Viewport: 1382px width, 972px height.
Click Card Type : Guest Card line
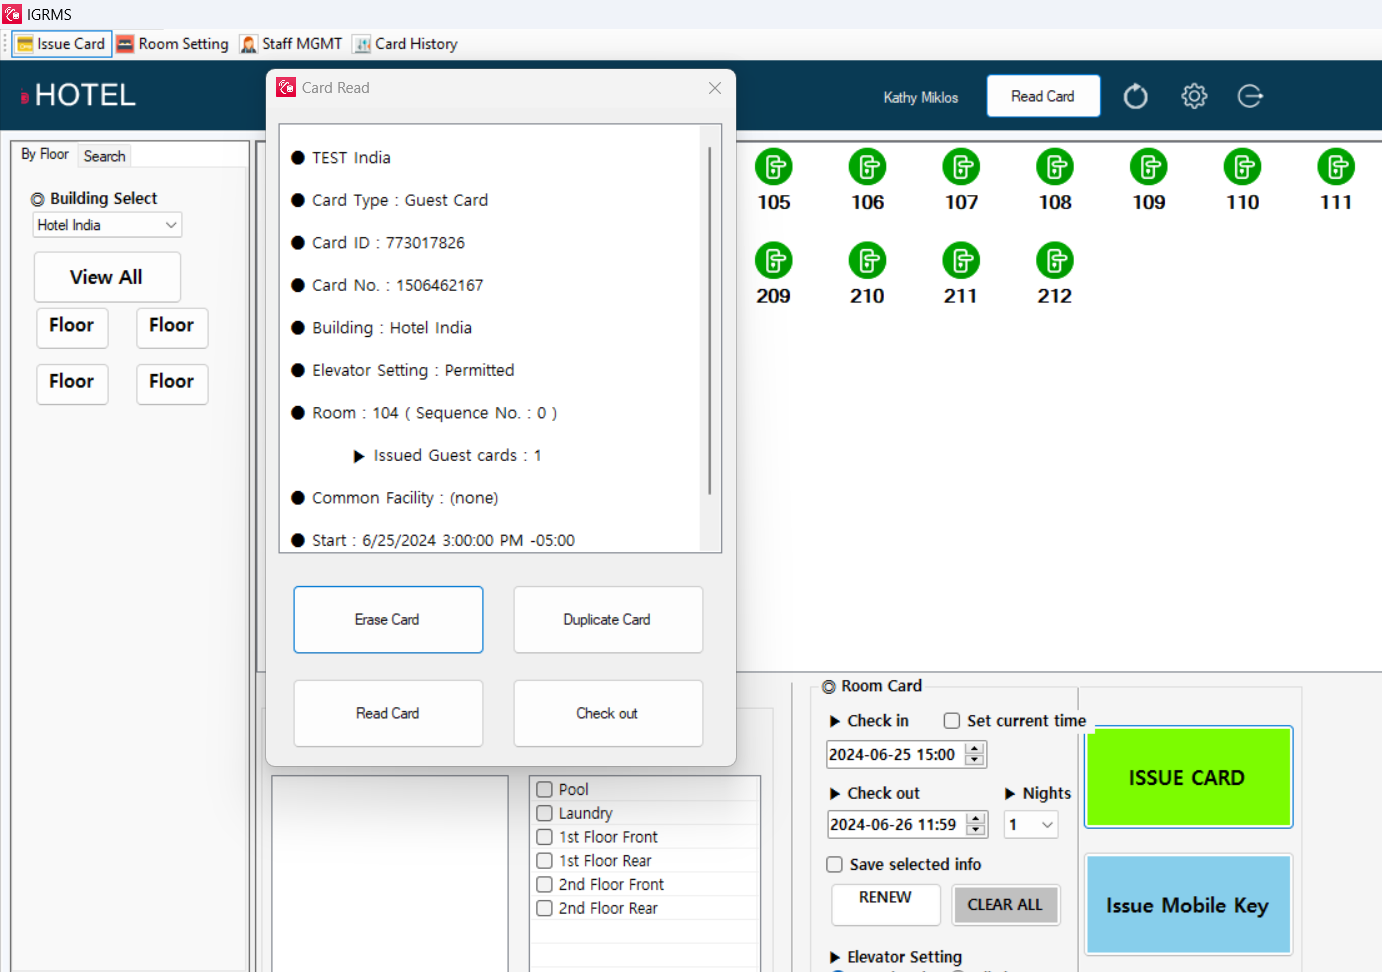coord(390,201)
